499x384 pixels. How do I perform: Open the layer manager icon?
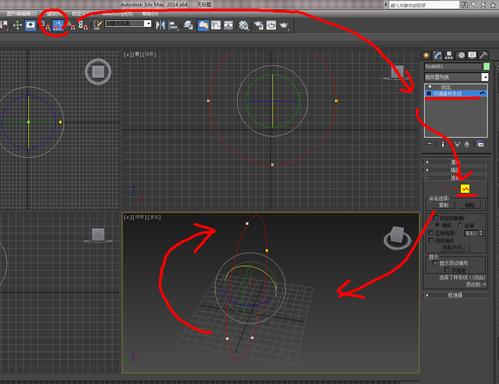[188, 25]
